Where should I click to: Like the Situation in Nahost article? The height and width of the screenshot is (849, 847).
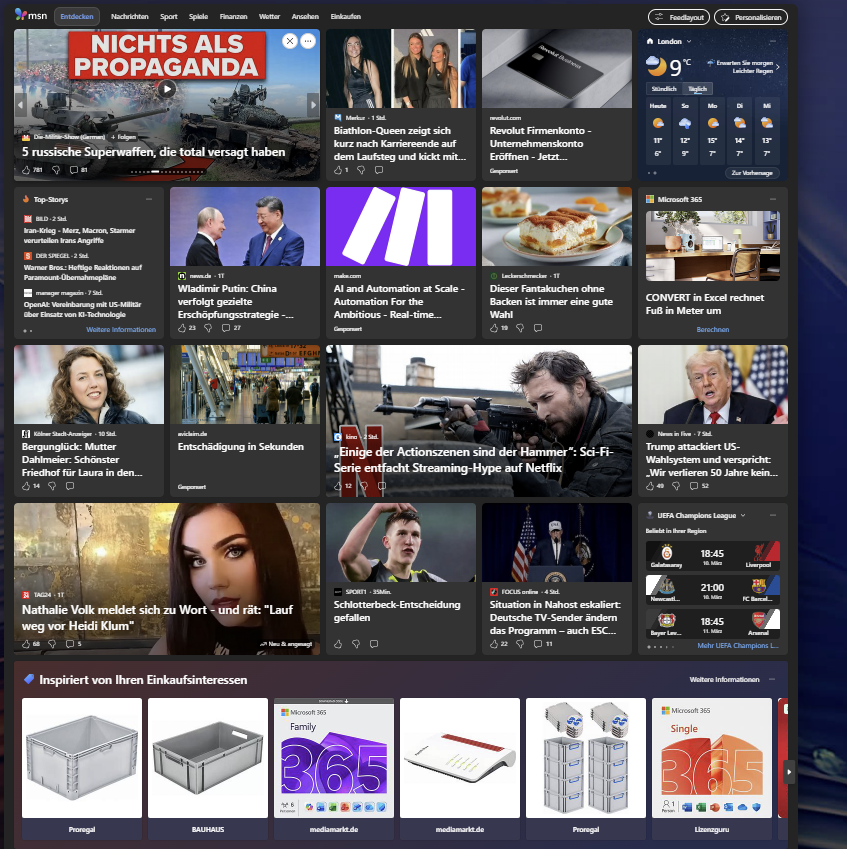tap(494, 644)
